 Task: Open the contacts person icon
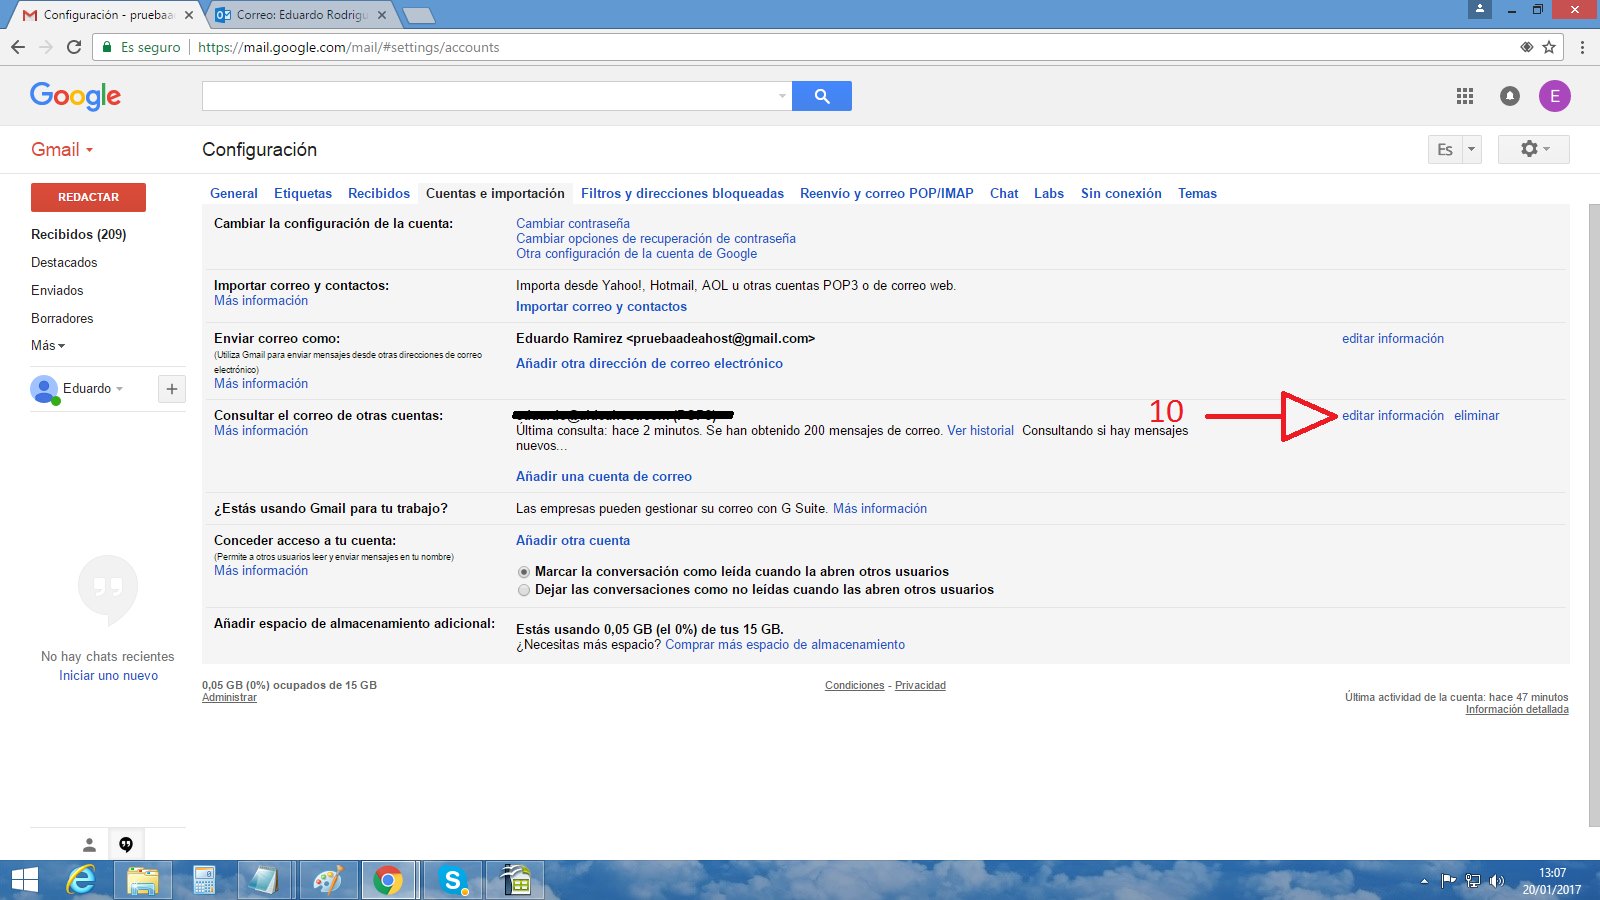click(89, 844)
